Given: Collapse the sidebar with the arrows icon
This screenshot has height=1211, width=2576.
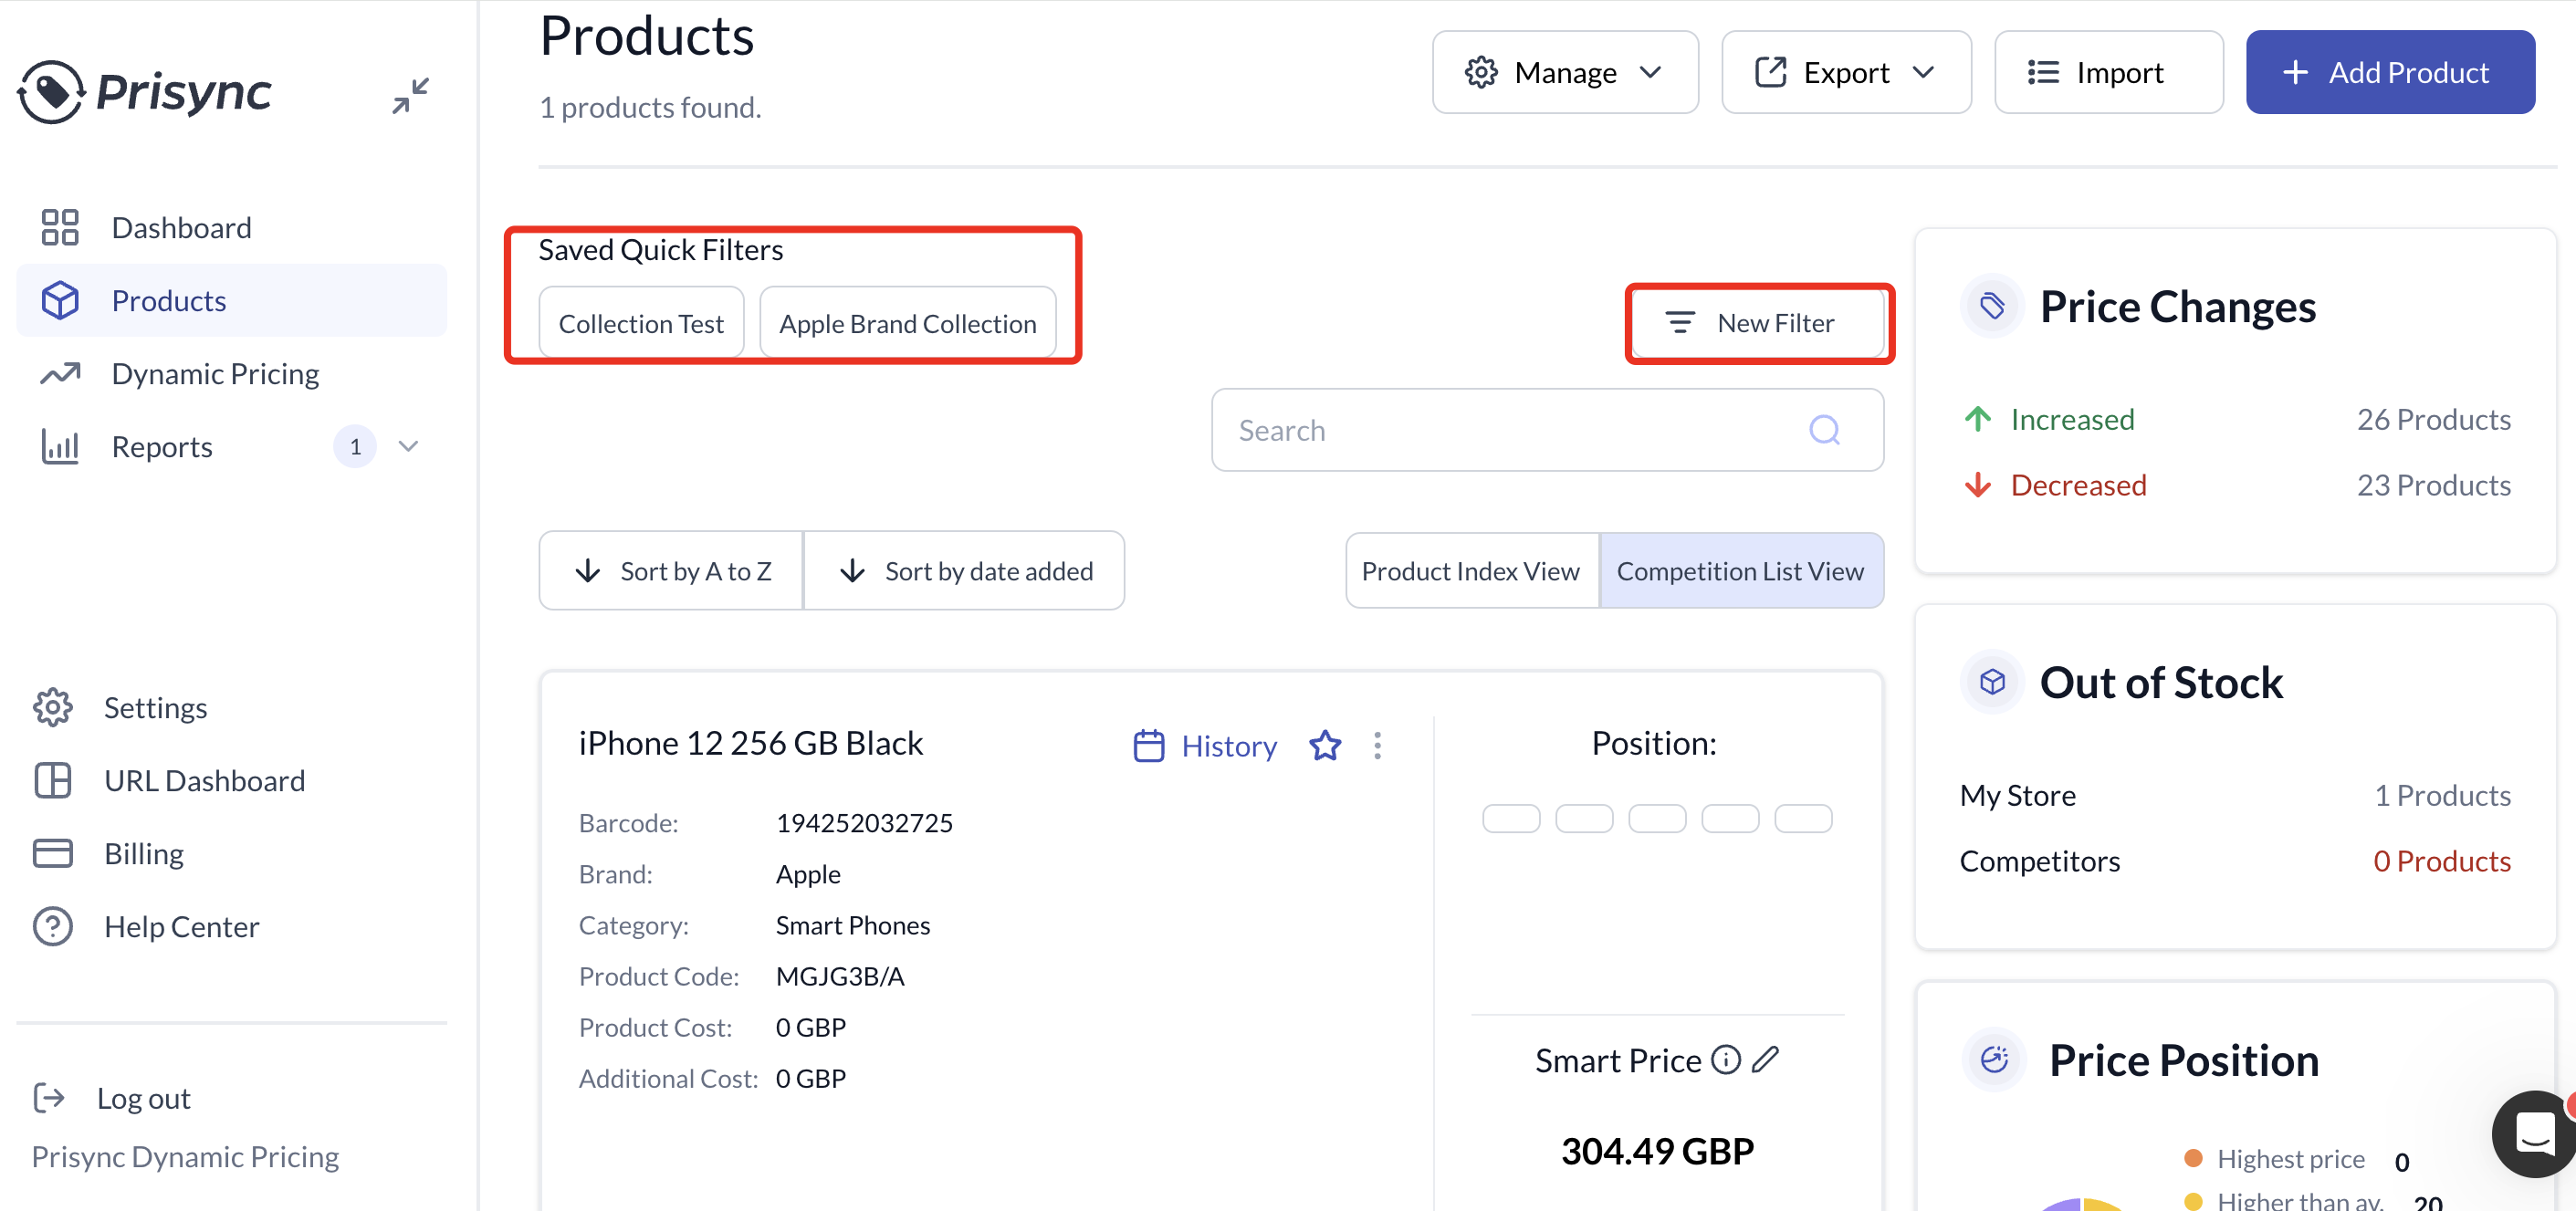Looking at the screenshot, I should (x=410, y=95).
